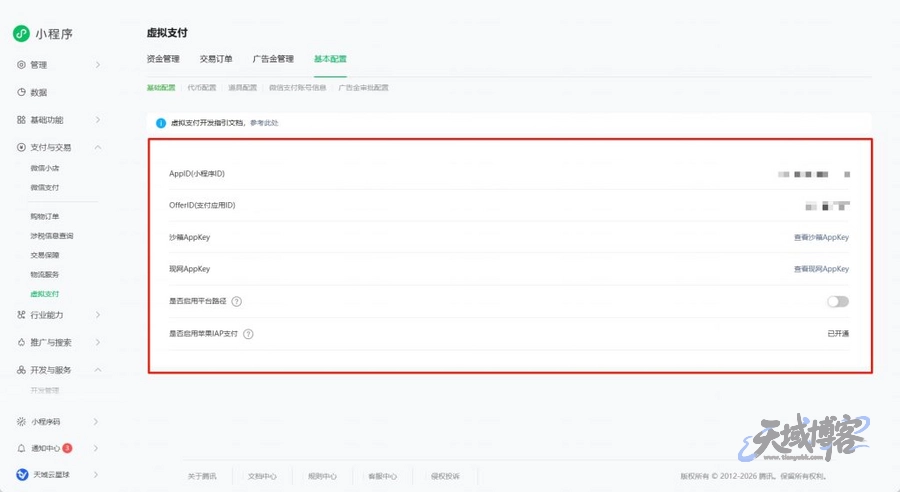Expand the 通知中心 sidebar chevron
This screenshot has height=492, width=900.
[96, 448]
